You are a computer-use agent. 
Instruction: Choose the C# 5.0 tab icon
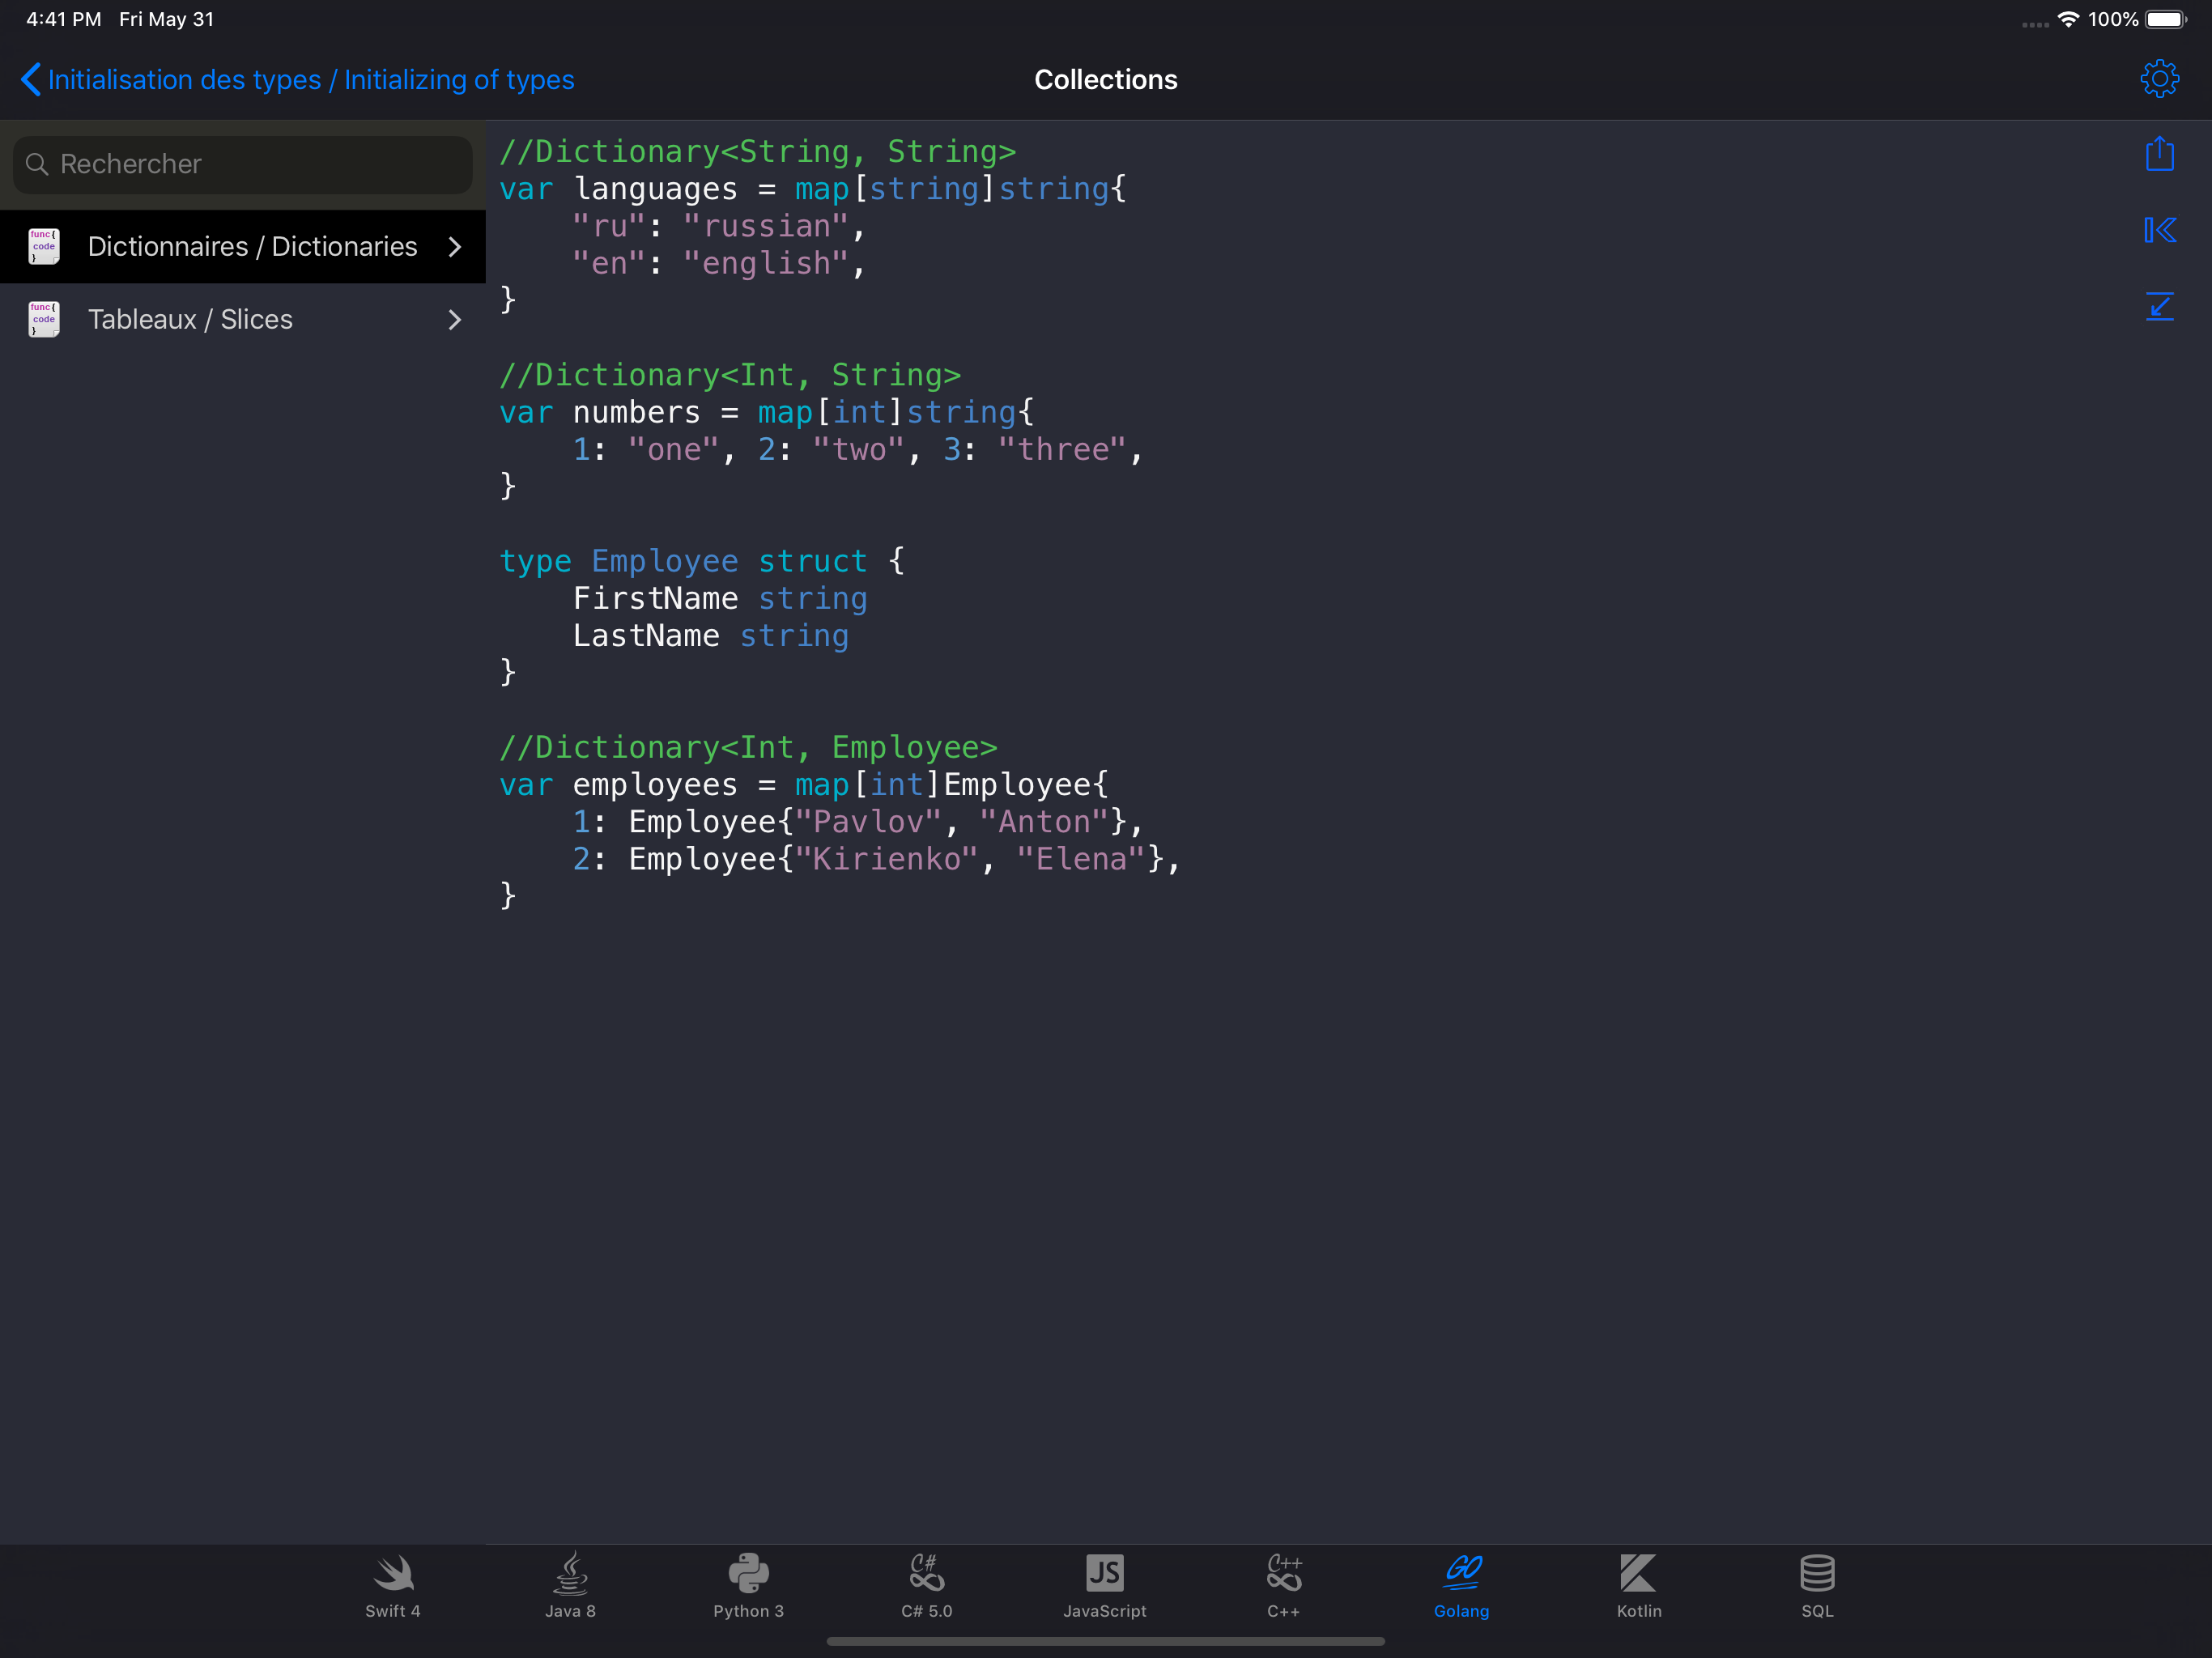[926, 1585]
